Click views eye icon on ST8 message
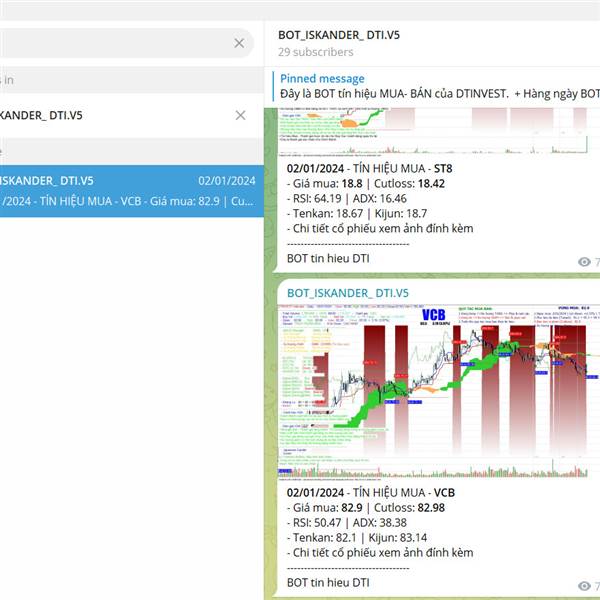Viewport: 600px width, 600px height. 584,262
